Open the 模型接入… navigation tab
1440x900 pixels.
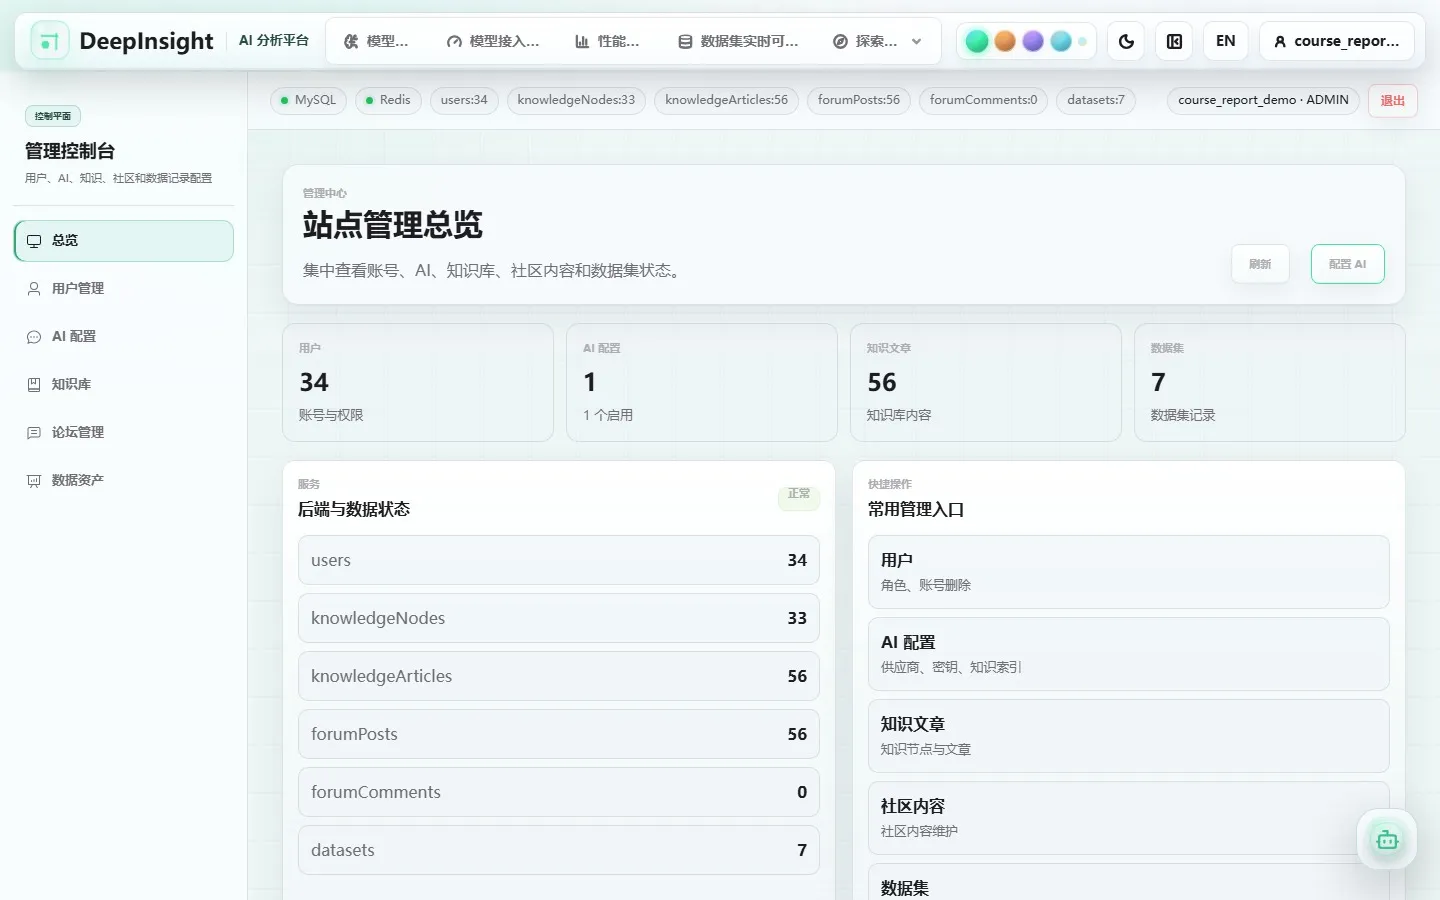pos(492,41)
